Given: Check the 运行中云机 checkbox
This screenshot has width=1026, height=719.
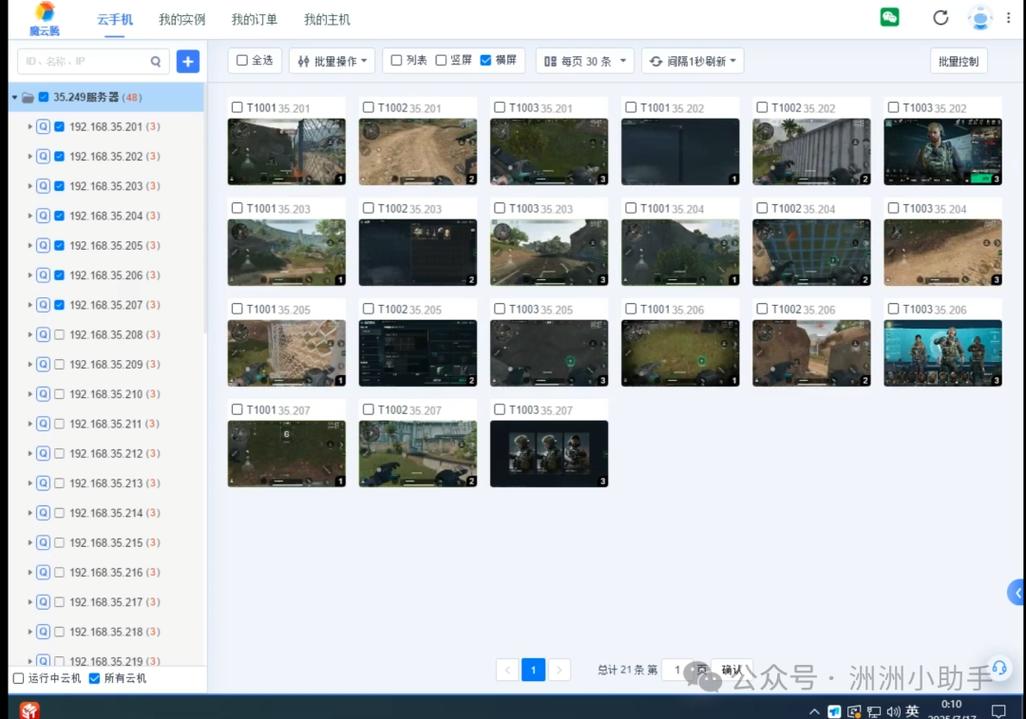Looking at the screenshot, I should tap(18, 678).
